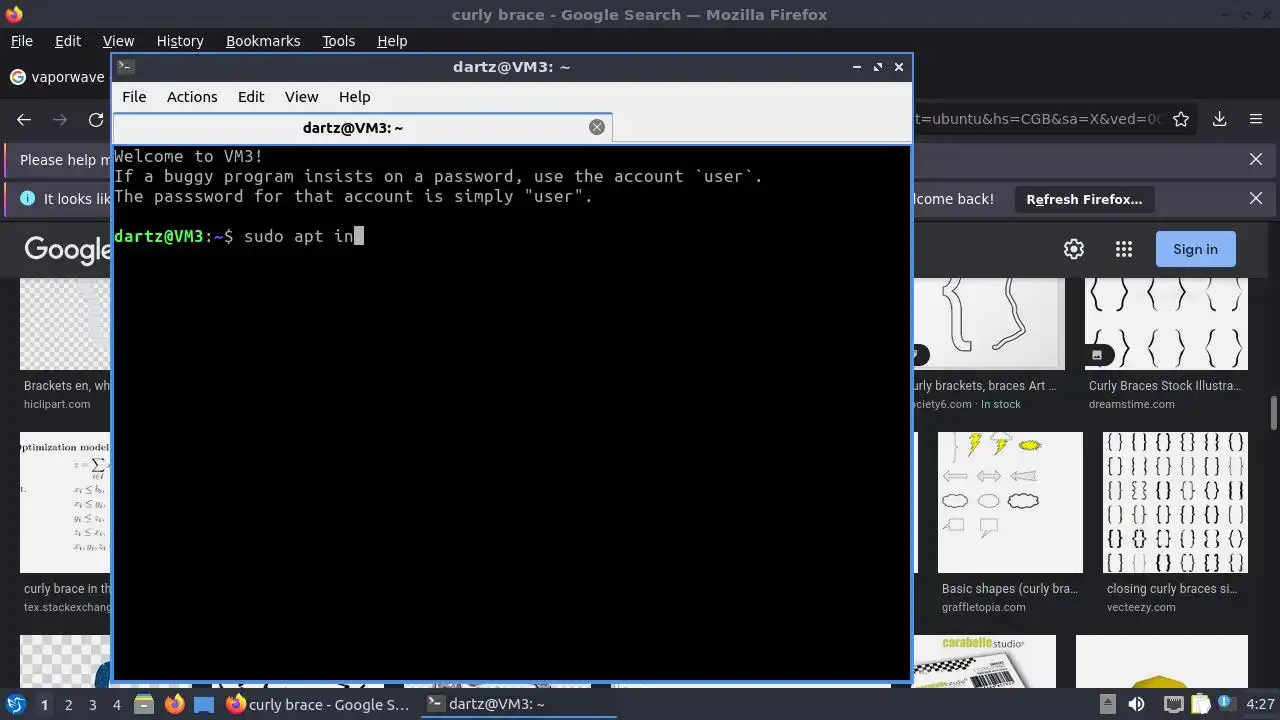Click the removable media eject tray icon
The image size is (1280, 720).
pyautogui.click(x=1107, y=704)
